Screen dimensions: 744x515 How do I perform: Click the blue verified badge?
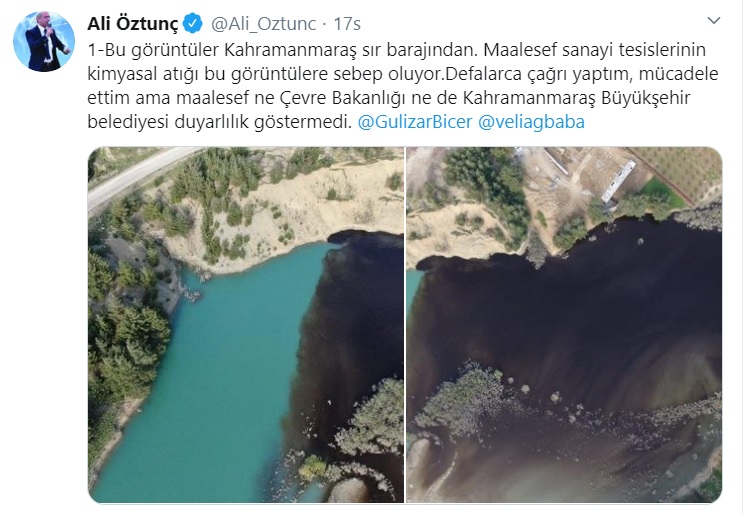[193, 23]
